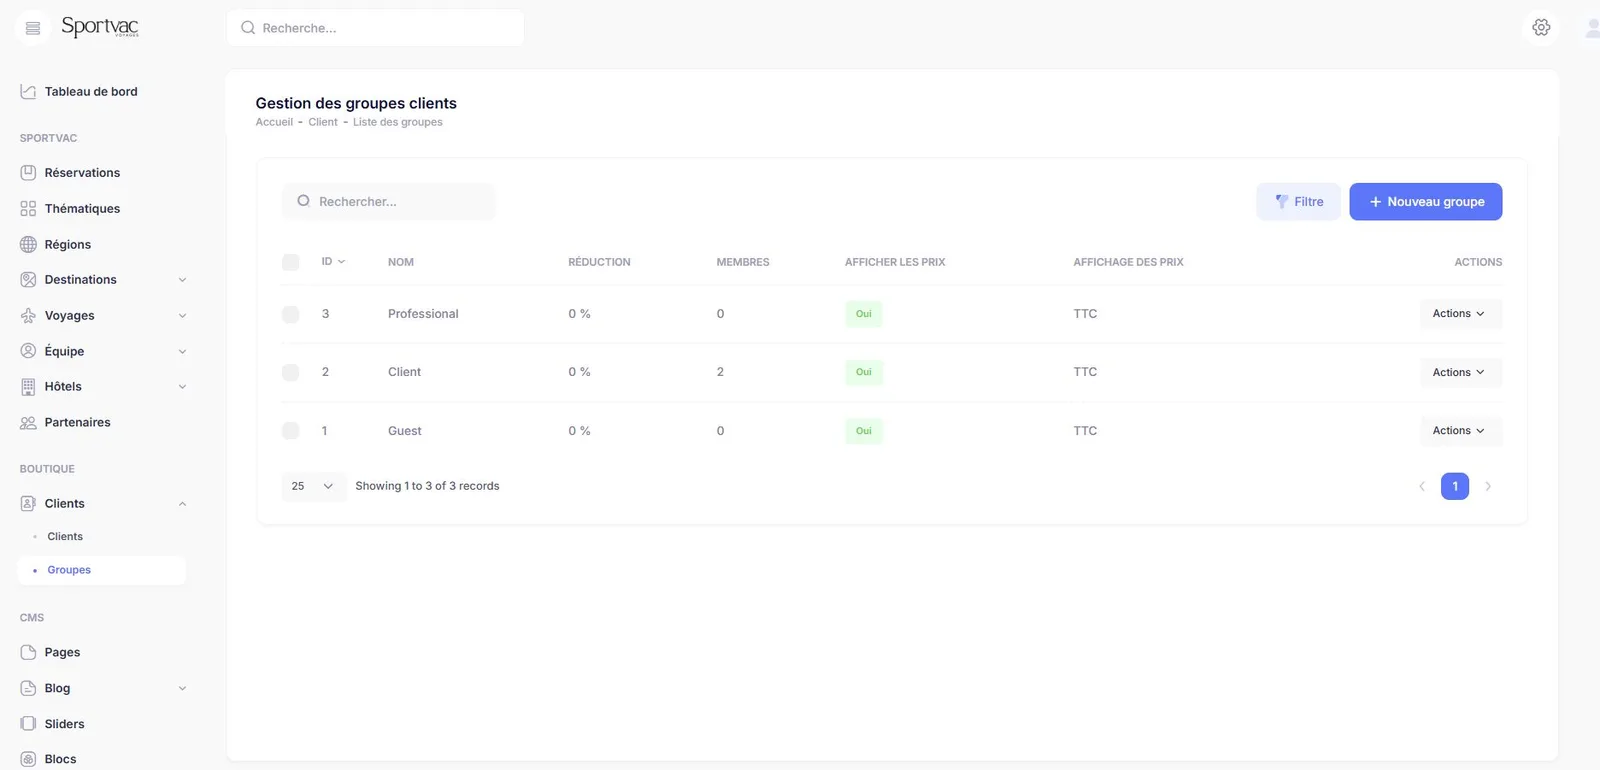
Task: Expand the Voyages submenu chevron
Action: click(x=182, y=316)
